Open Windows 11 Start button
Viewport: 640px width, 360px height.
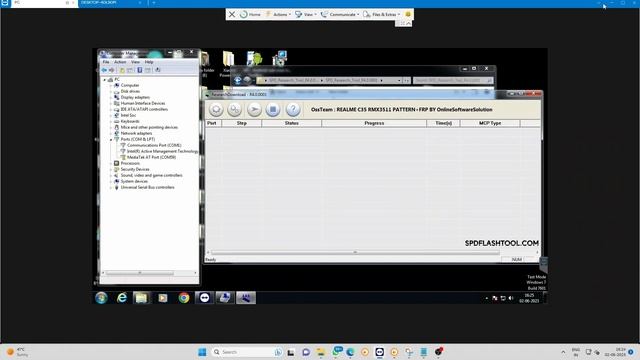click(x=202, y=352)
